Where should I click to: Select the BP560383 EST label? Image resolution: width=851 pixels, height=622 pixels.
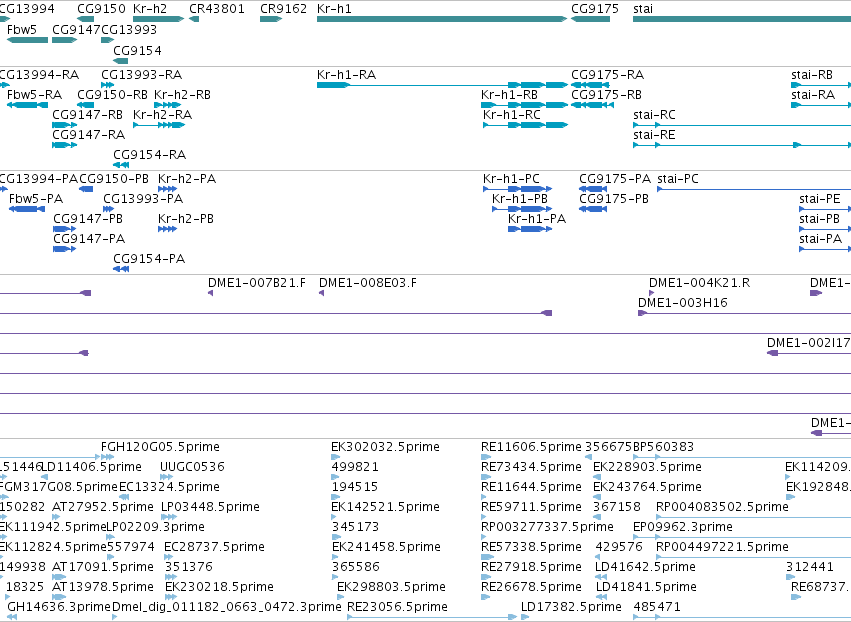(663, 447)
